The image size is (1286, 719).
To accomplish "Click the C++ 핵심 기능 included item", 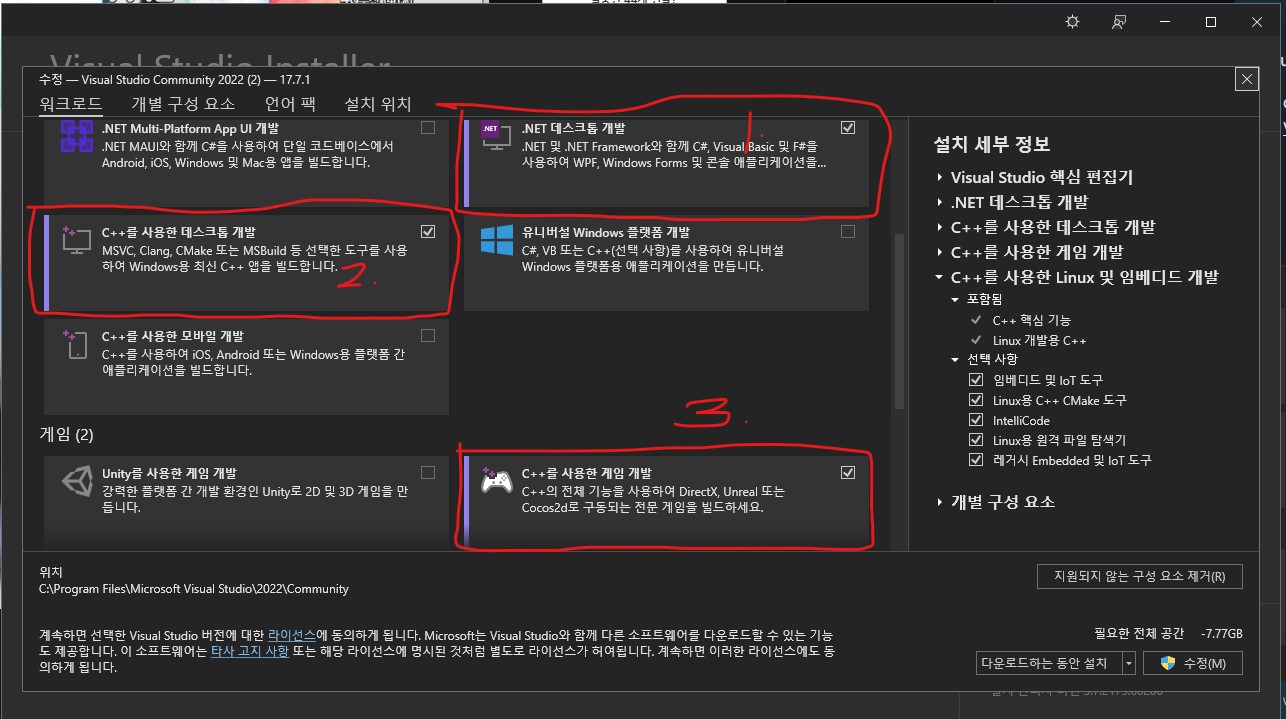I will point(1031,320).
